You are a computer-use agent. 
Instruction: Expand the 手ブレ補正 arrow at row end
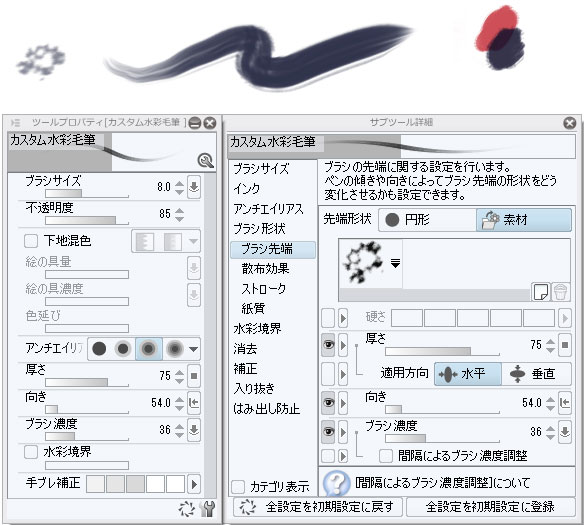pos(194,484)
